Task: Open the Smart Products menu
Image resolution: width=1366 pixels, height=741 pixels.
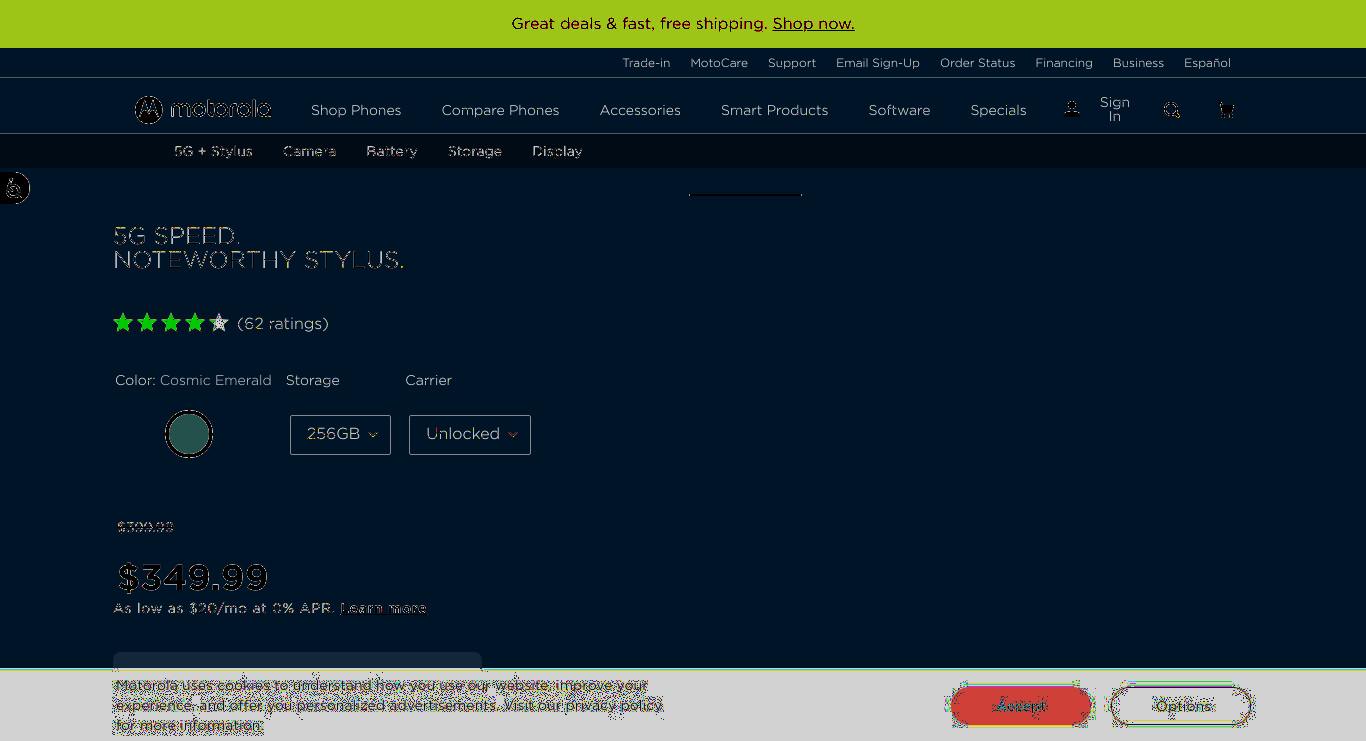Action: point(774,110)
